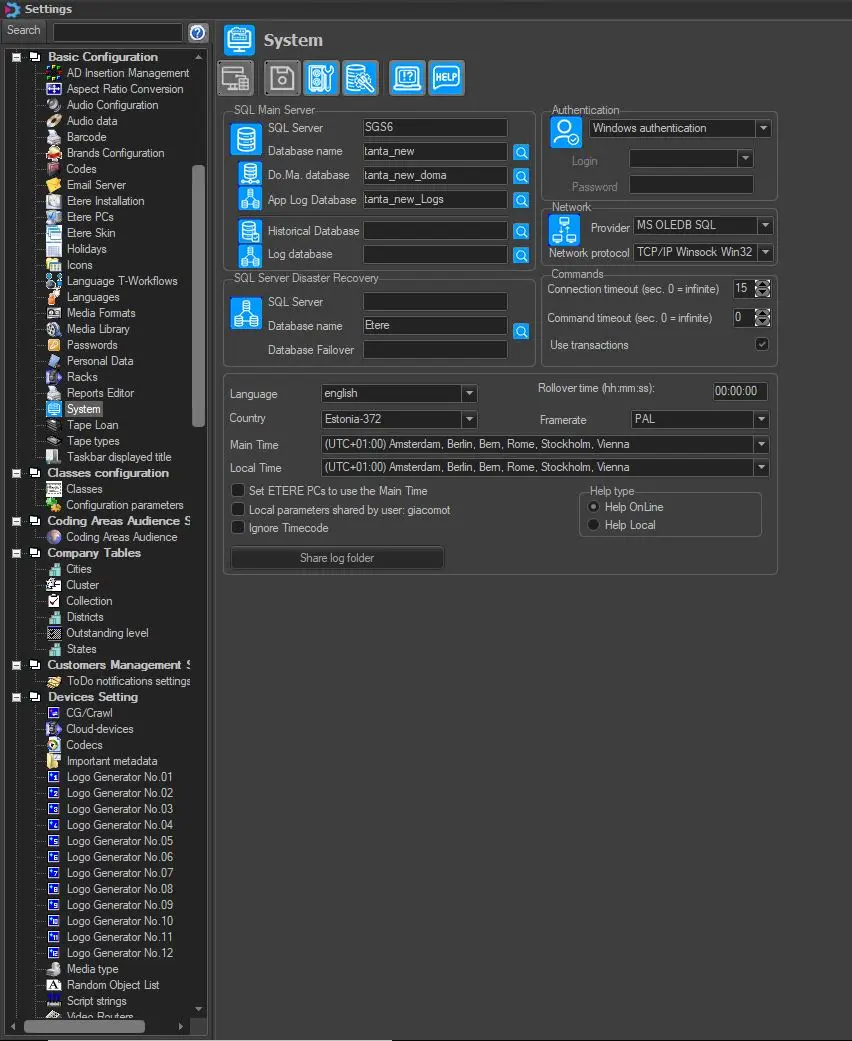Browse for Database name with magnifier icon

click(521, 152)
